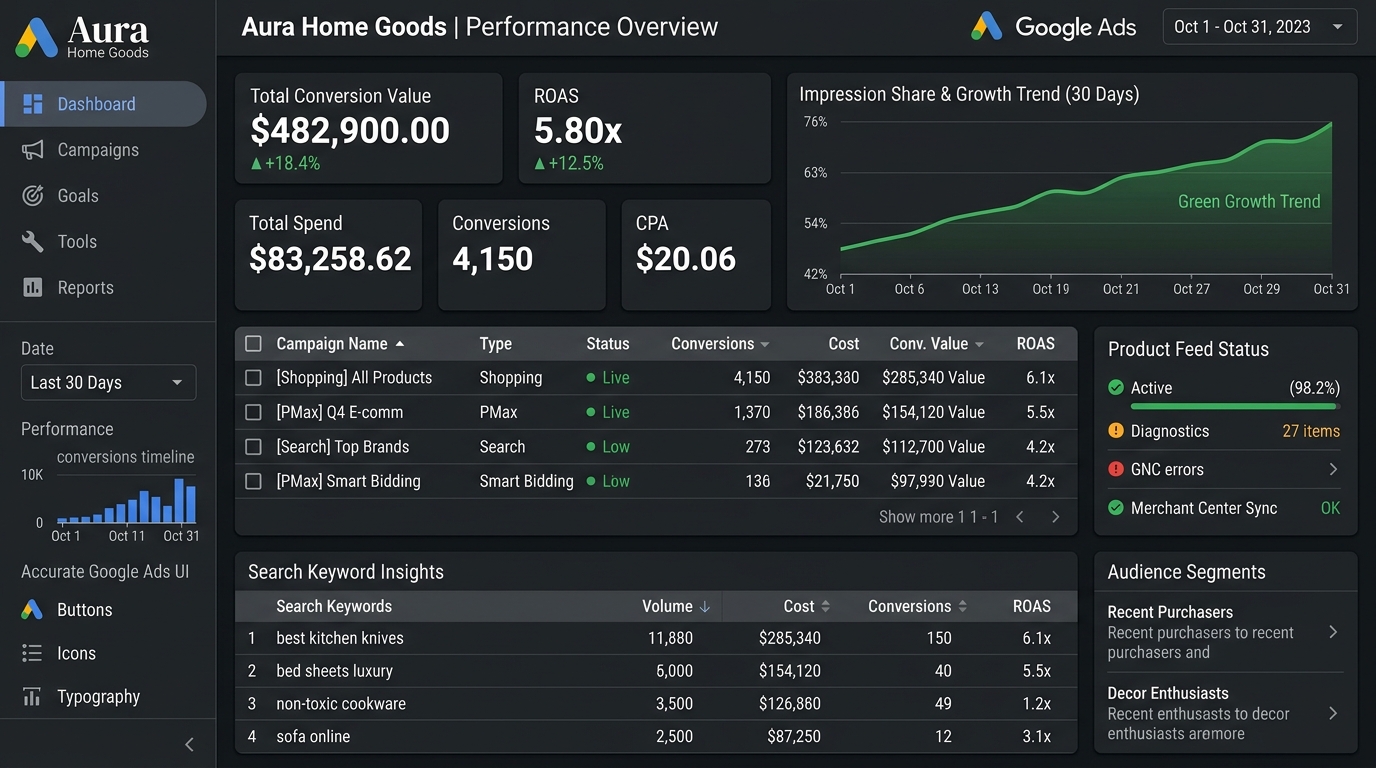
Task: Click the 27 items diagnostics link
Action: [1311, 431]
